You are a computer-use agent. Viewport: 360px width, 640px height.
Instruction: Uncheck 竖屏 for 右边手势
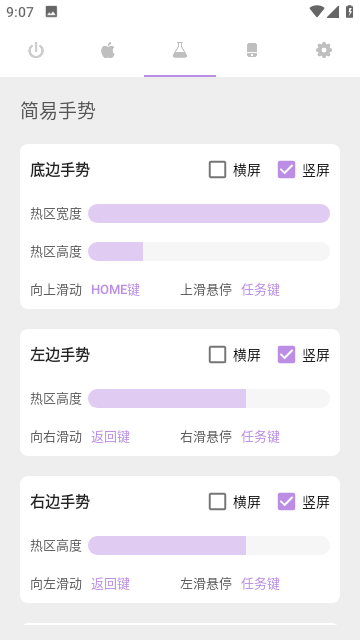coord(287,502)
